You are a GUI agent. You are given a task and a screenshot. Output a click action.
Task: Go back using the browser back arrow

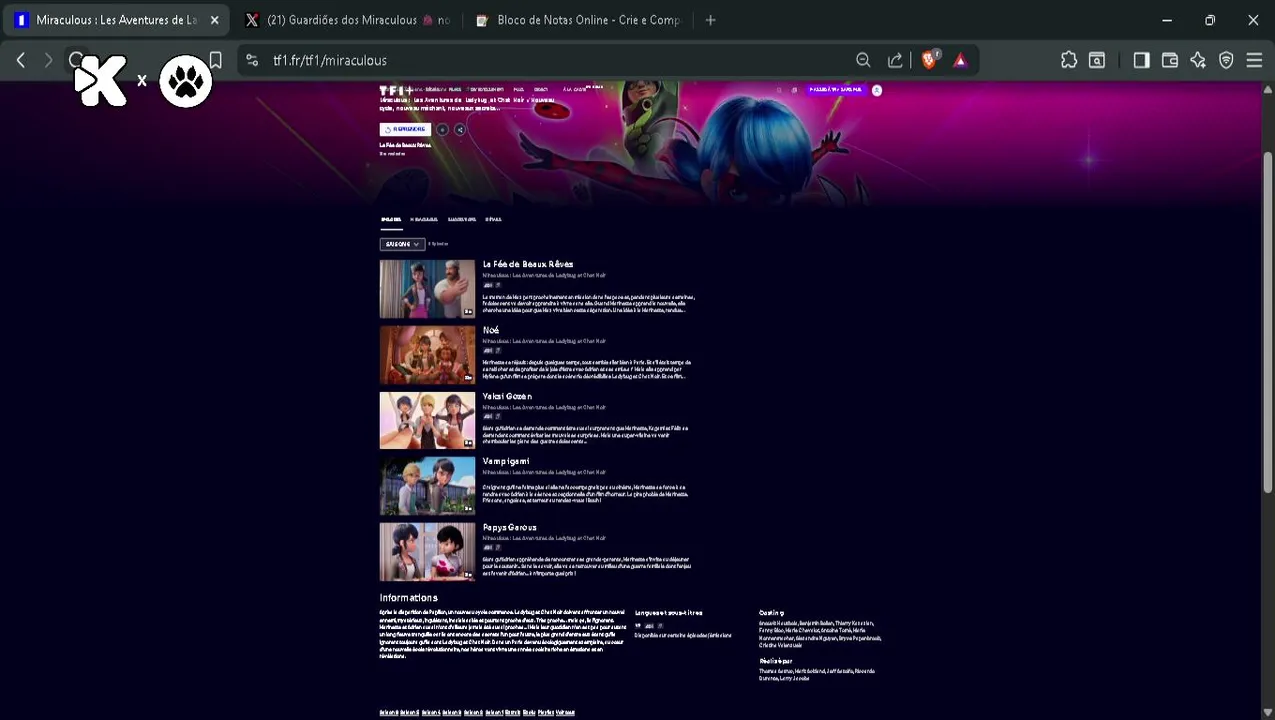(20, 60)
